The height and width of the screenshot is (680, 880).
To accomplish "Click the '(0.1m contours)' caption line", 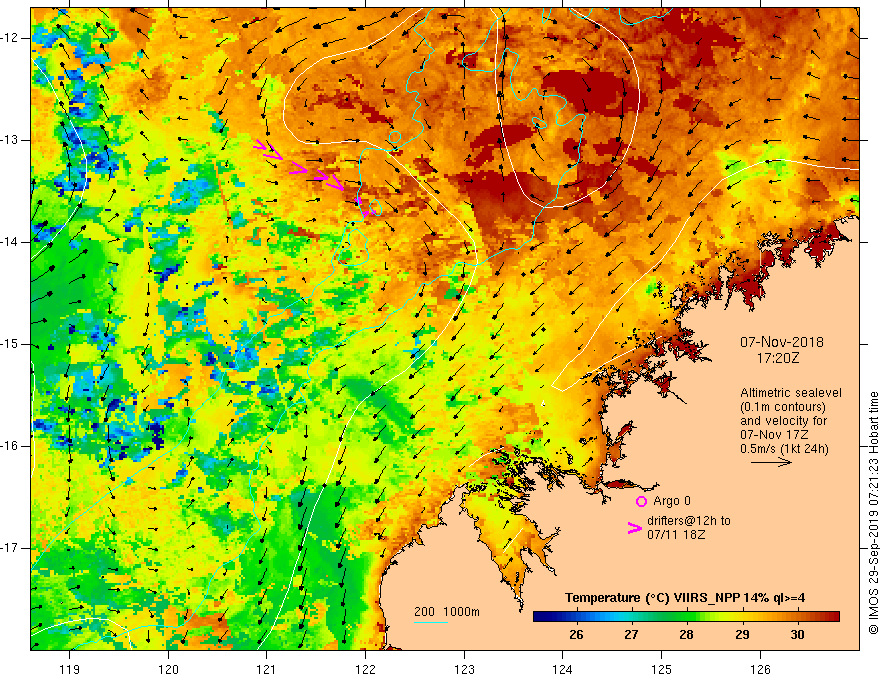I will click(783, 407).
